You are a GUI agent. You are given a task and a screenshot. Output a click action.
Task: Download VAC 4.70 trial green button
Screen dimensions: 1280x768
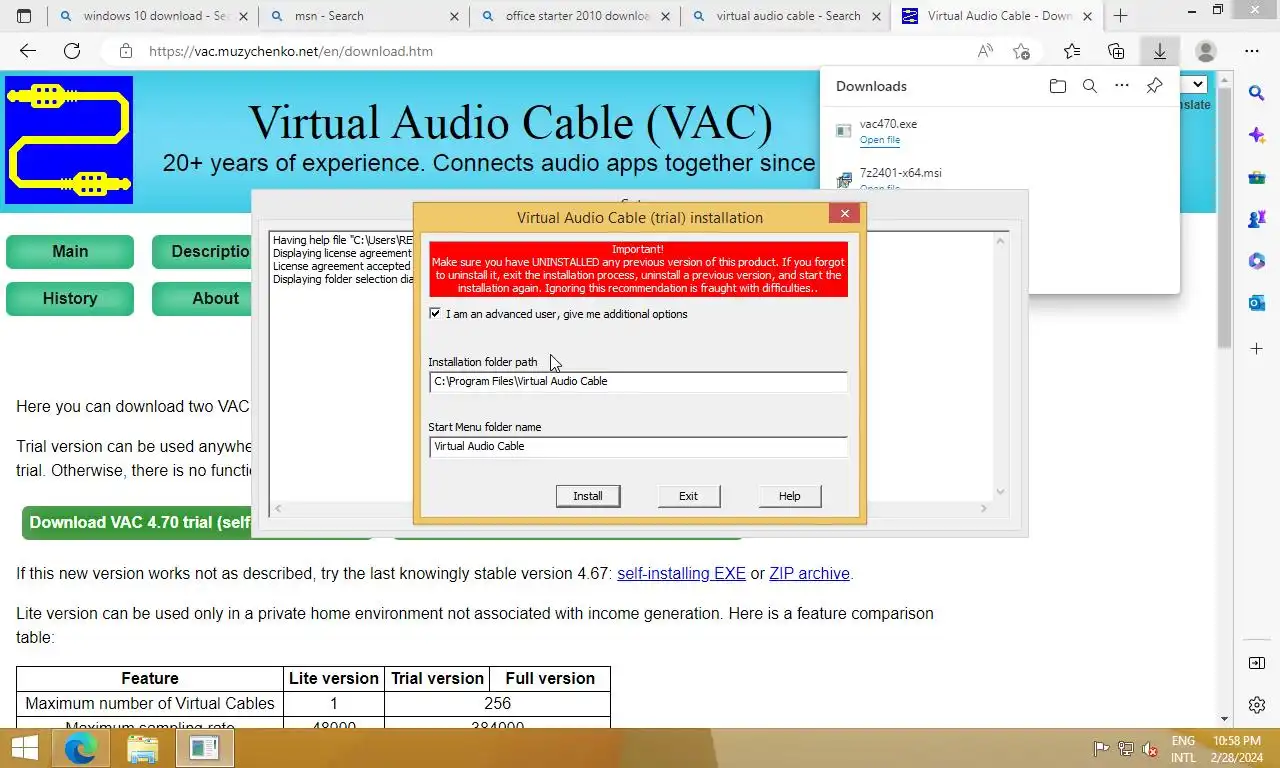coord(138,522)
